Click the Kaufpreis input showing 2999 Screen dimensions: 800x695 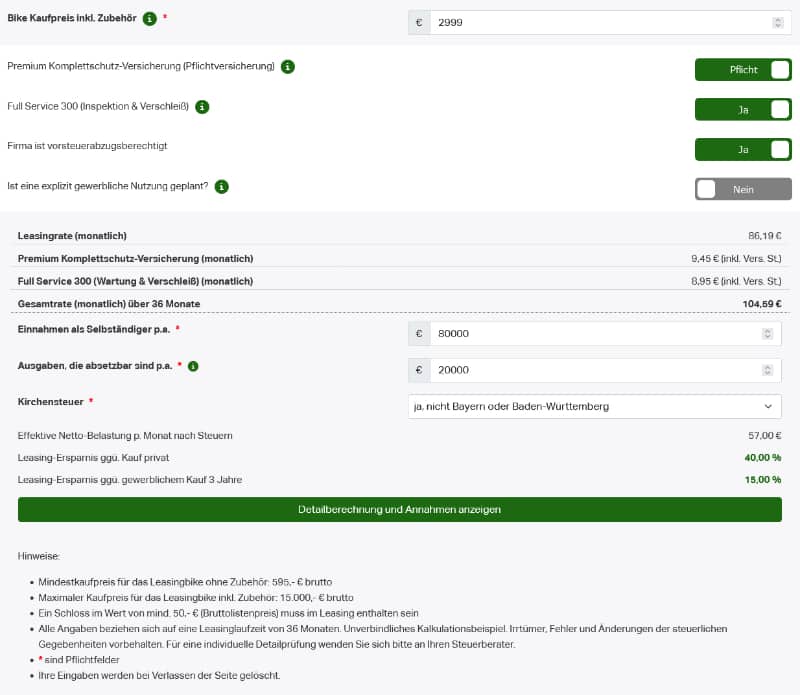600,20
